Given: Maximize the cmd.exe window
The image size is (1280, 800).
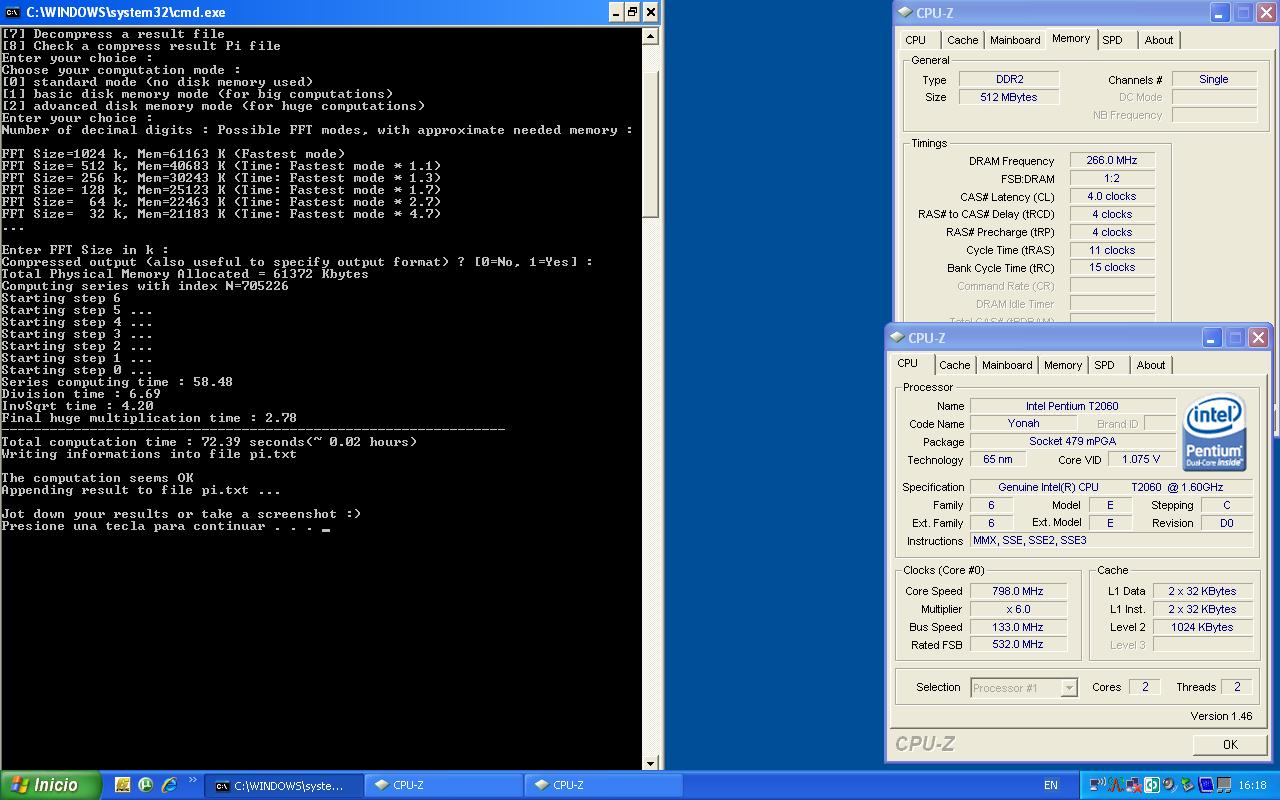Looking at the screenshot, I should click(633, 12).
